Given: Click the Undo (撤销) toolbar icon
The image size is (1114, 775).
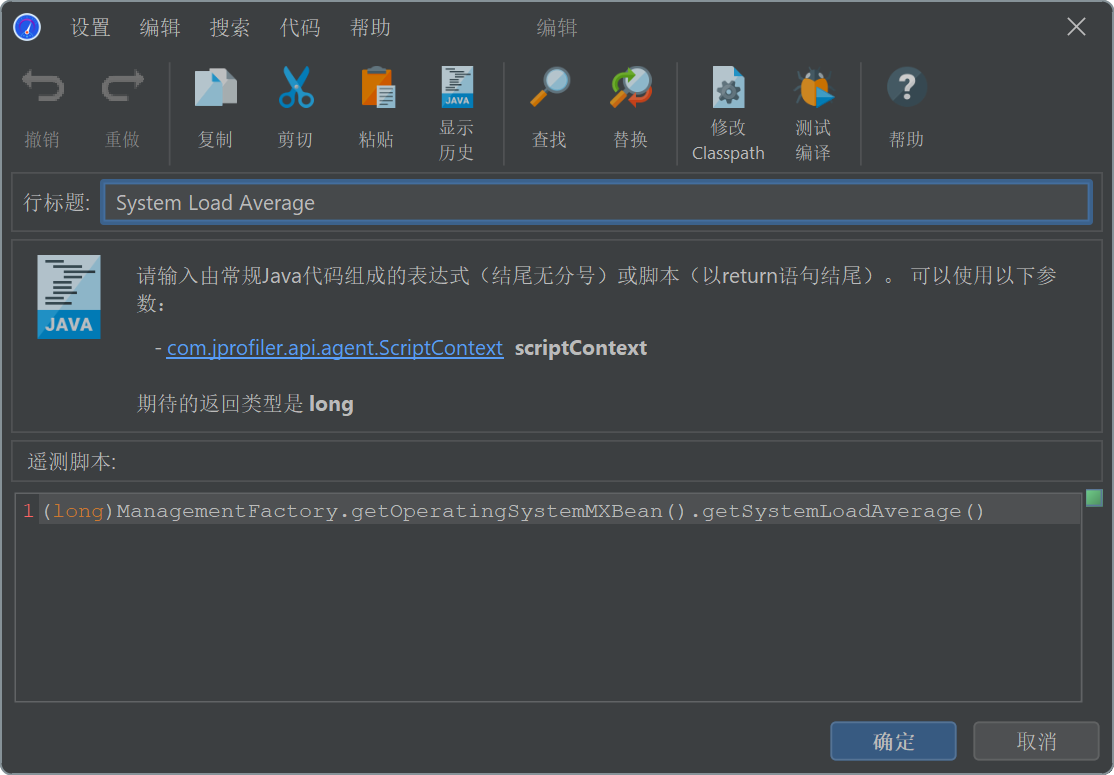Looking at the screenshot, I should [43, 88].
